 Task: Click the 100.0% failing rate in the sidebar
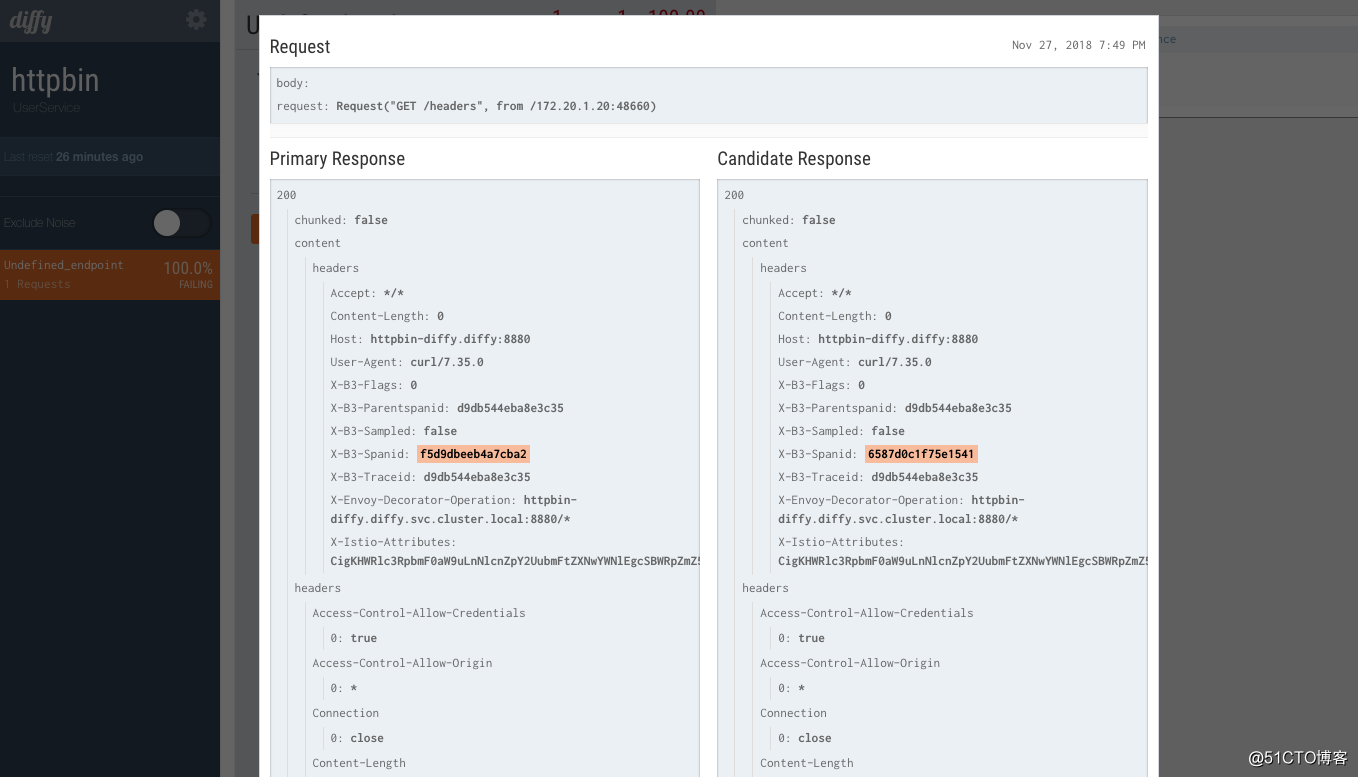coord(188,268)
